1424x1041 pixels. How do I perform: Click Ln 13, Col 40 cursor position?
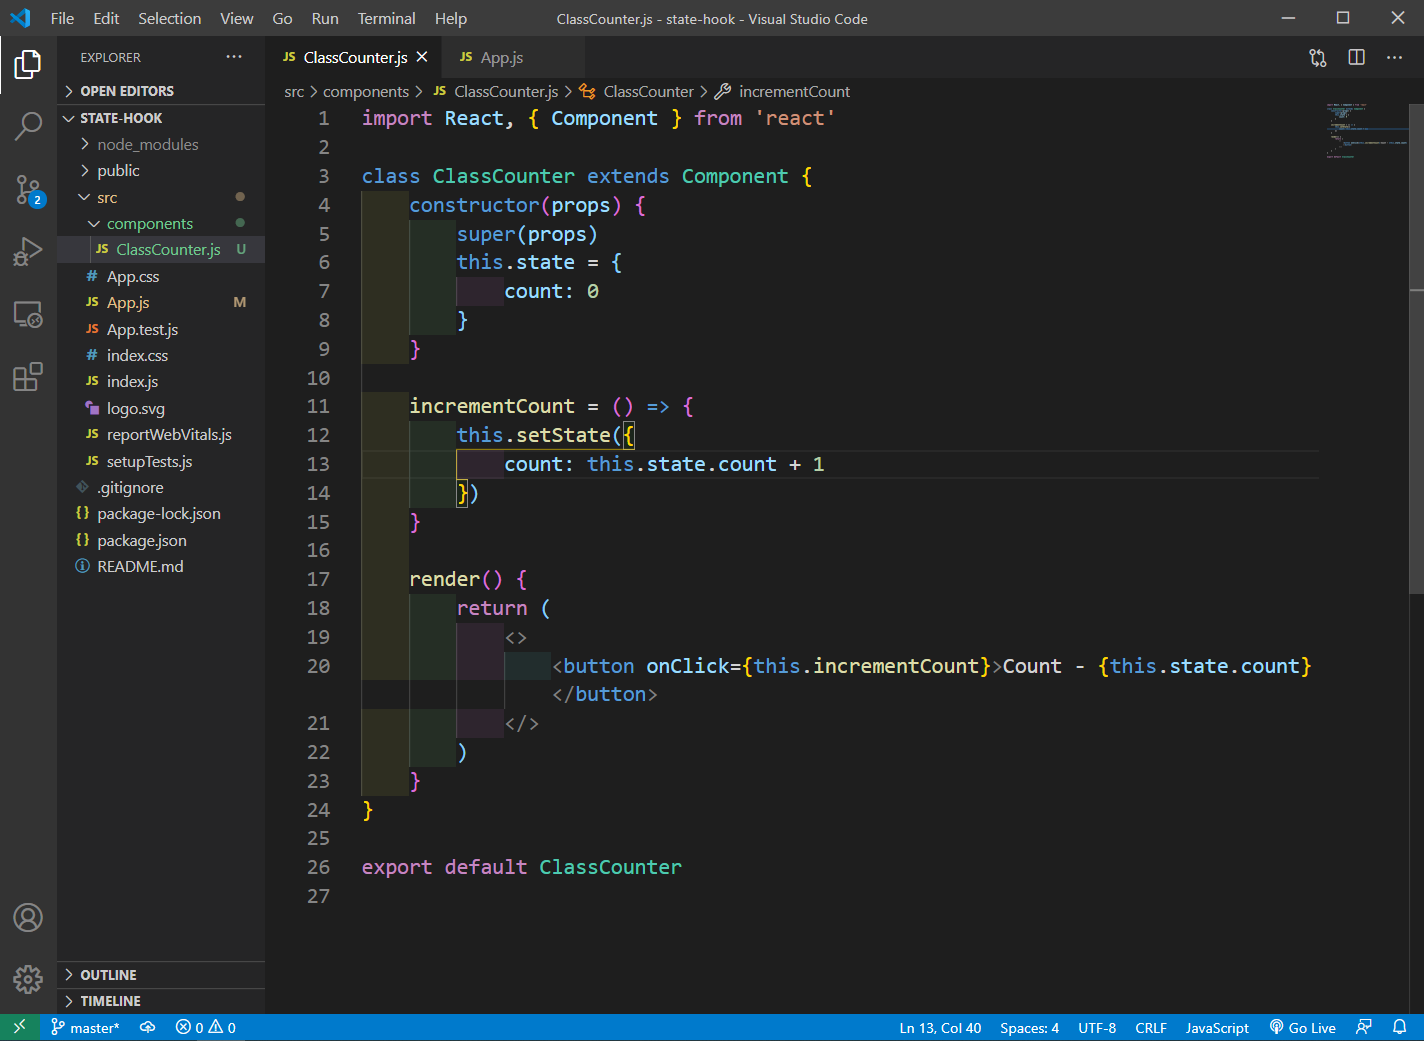click(x=940, y=1028)
